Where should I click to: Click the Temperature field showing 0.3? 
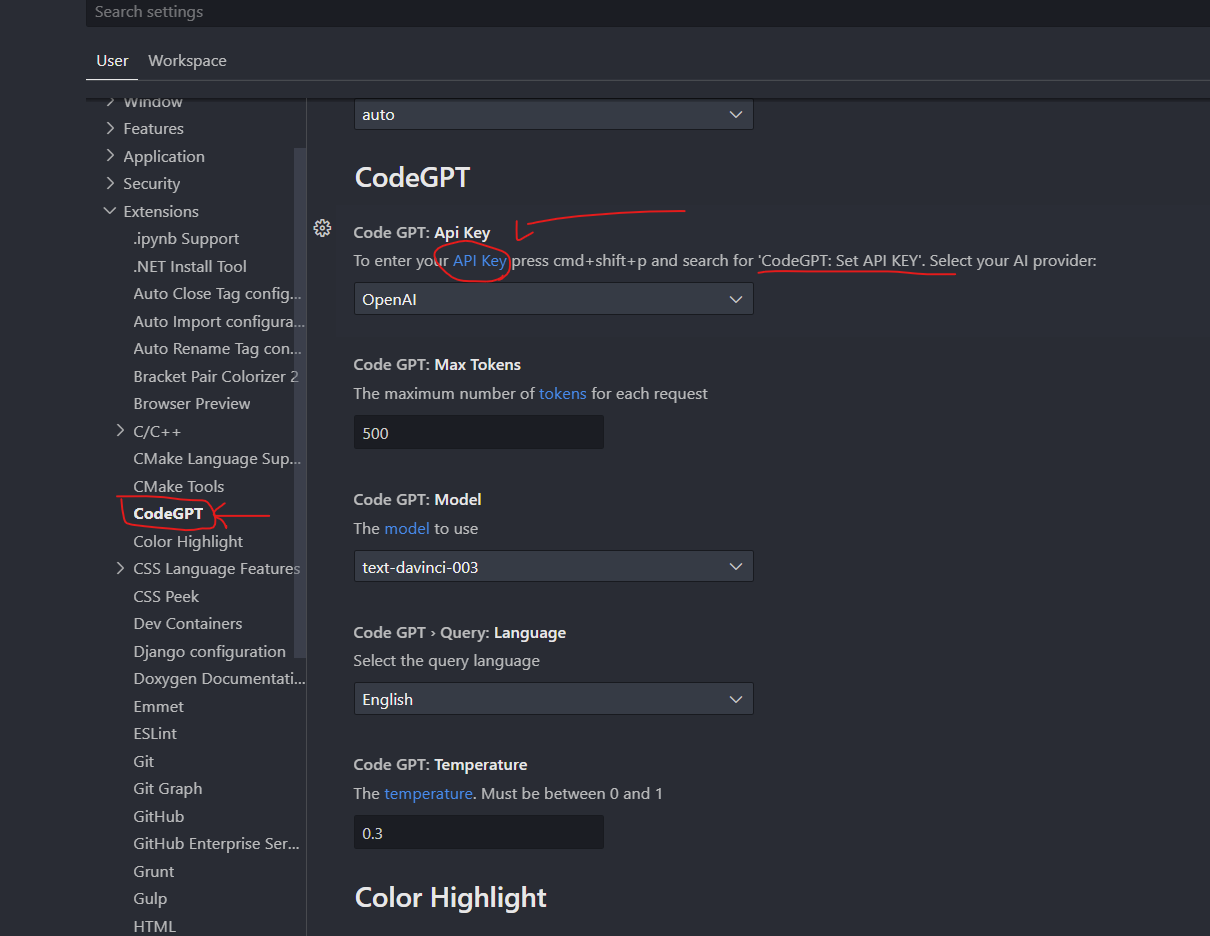[x=479, y=832]
